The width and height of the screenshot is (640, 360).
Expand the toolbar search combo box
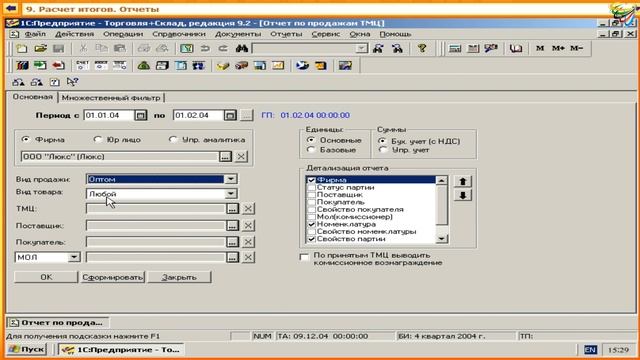pyautogui.click(x=361, y=49)
